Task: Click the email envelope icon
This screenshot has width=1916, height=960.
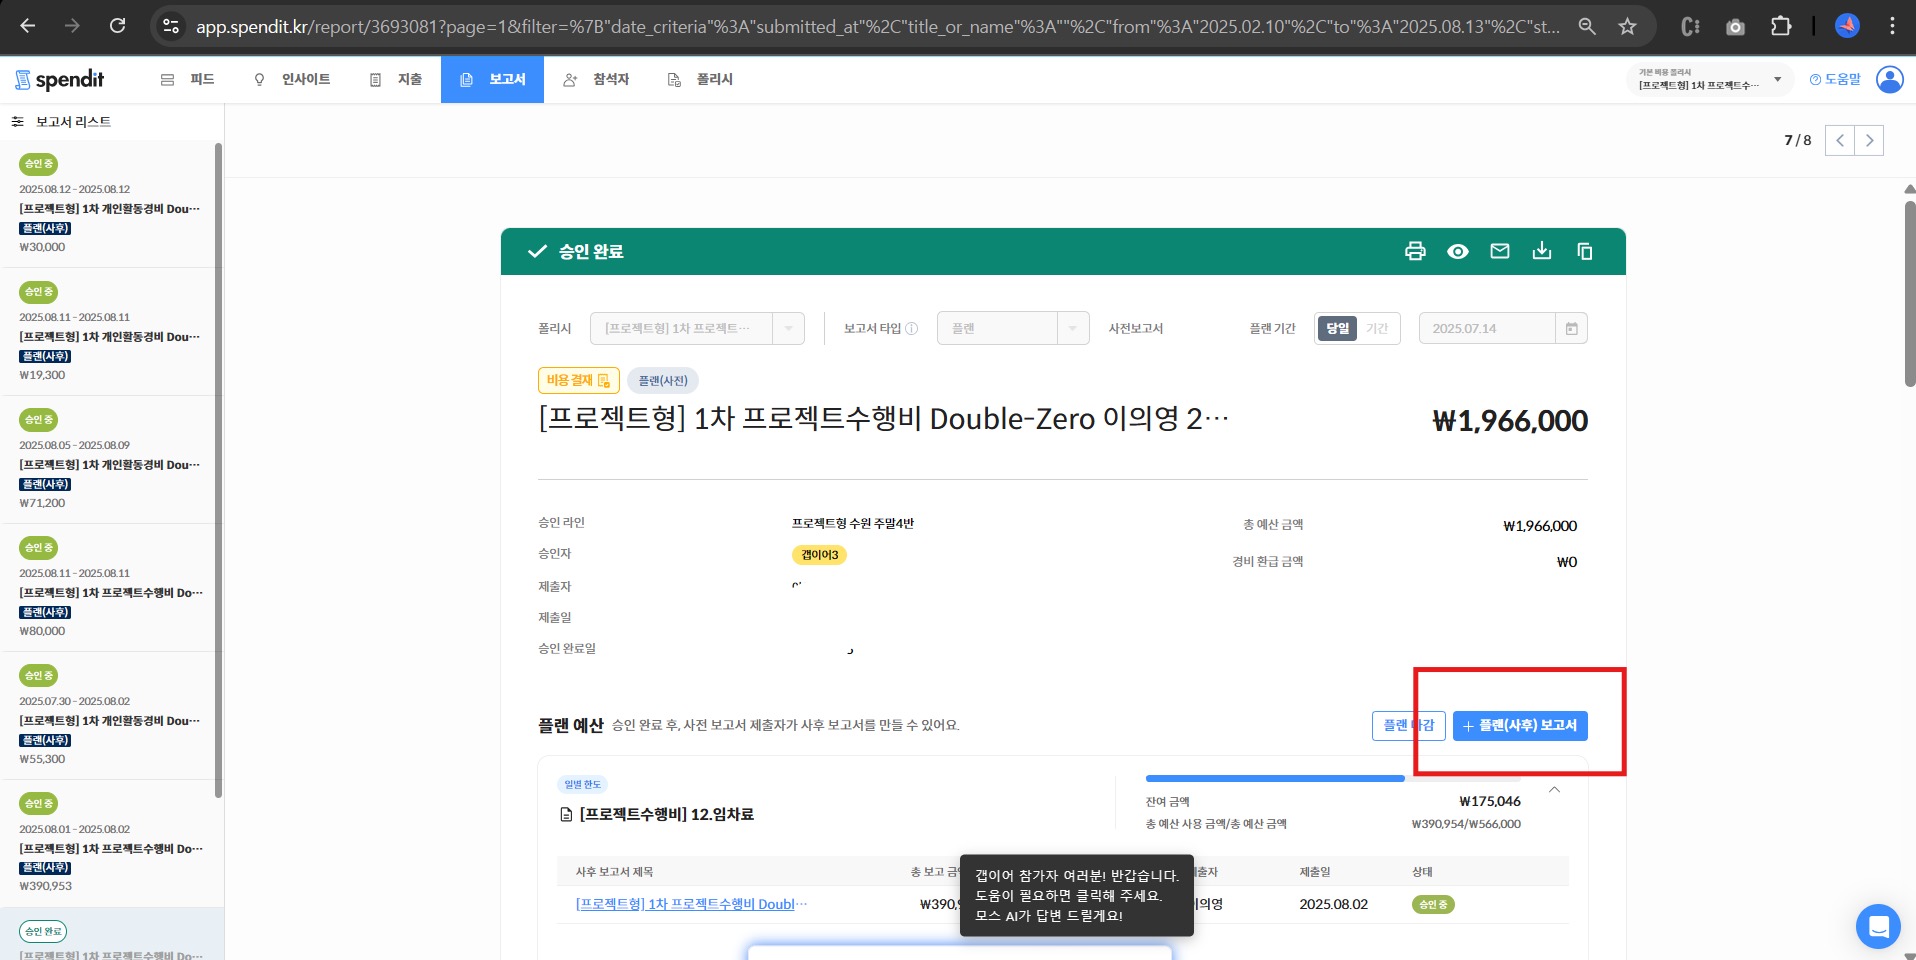Action: (x=1500, y=251)
